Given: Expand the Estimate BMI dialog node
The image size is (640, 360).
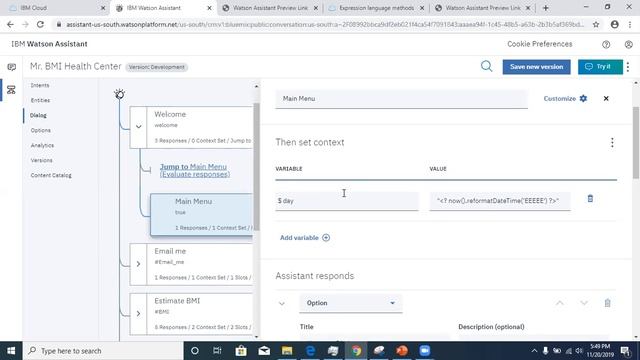Looking at the screenshot, I should (138, 313).
